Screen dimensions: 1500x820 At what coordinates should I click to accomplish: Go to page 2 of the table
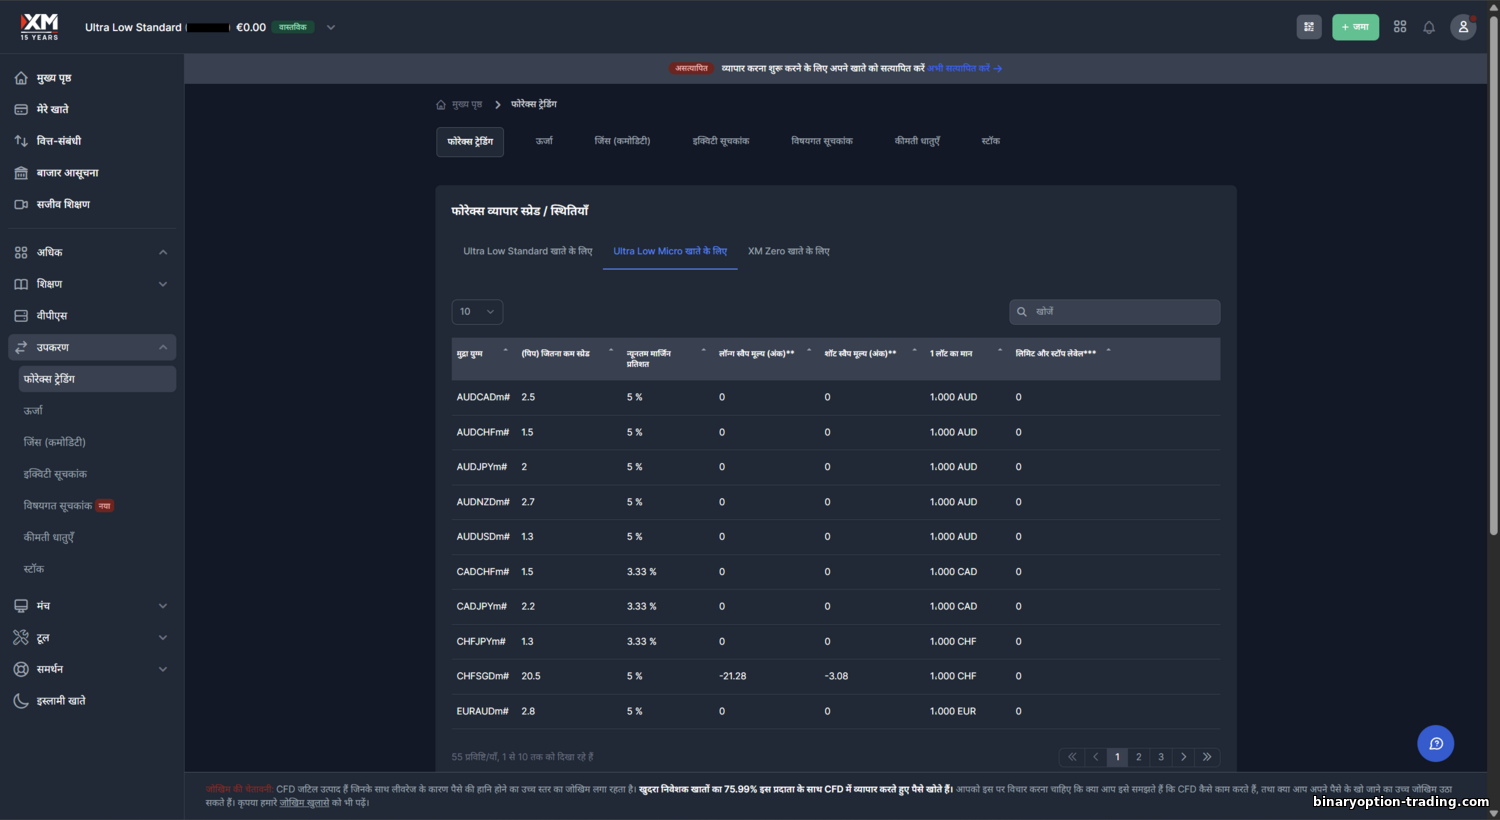click(x=1138, y=757)
